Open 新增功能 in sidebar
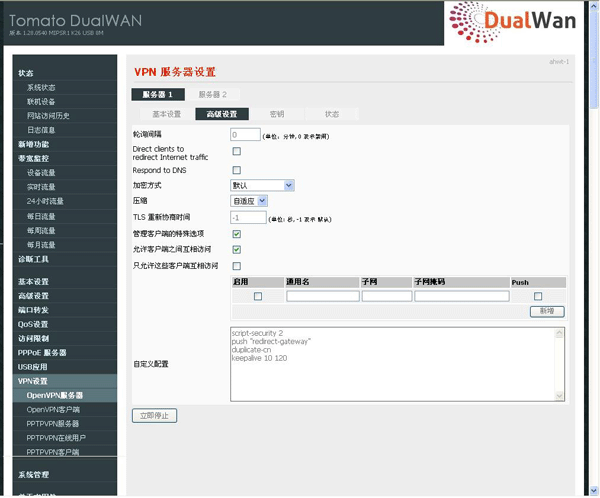Image resolution: width=600 pixels, height=498 pixels. click(34, 144)
